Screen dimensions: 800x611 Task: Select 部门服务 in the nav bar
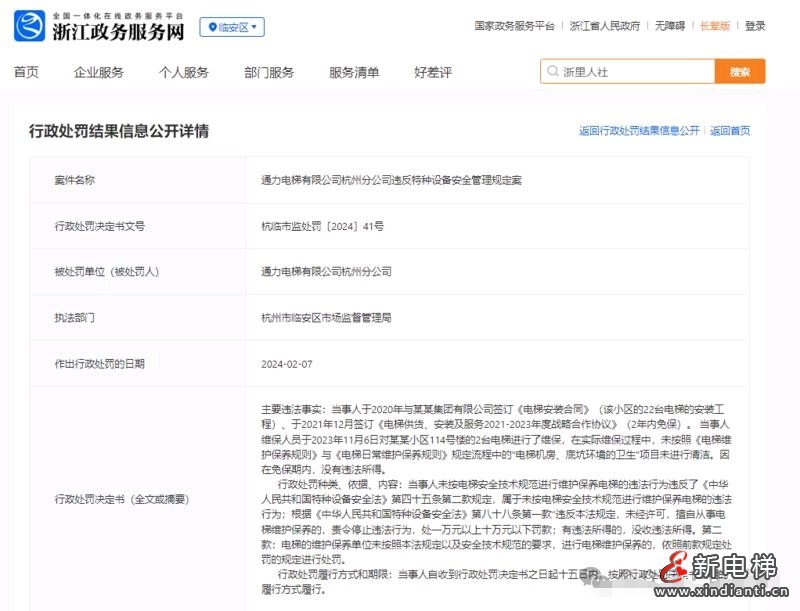point(269,72)
